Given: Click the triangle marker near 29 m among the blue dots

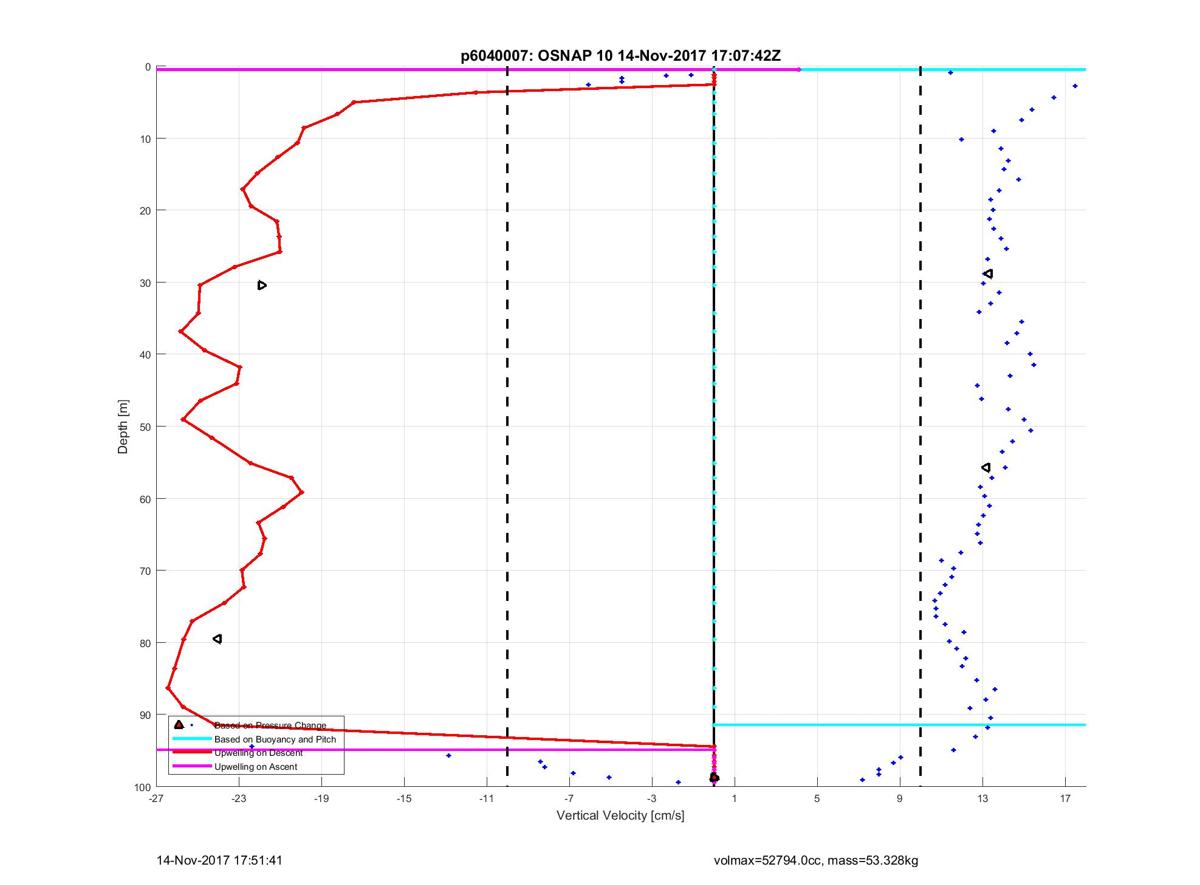Looking at the screenshot, I should coord(988,274).
